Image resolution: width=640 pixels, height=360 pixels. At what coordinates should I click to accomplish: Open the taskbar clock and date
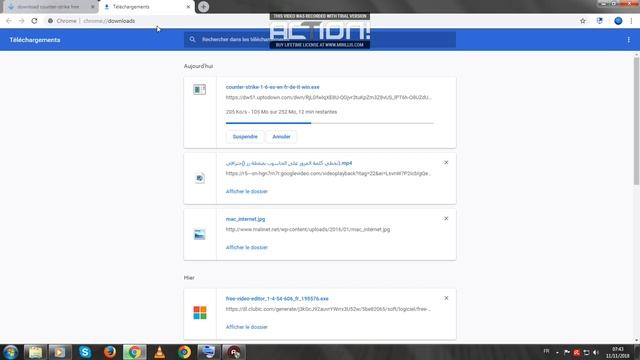coord(618,352)
